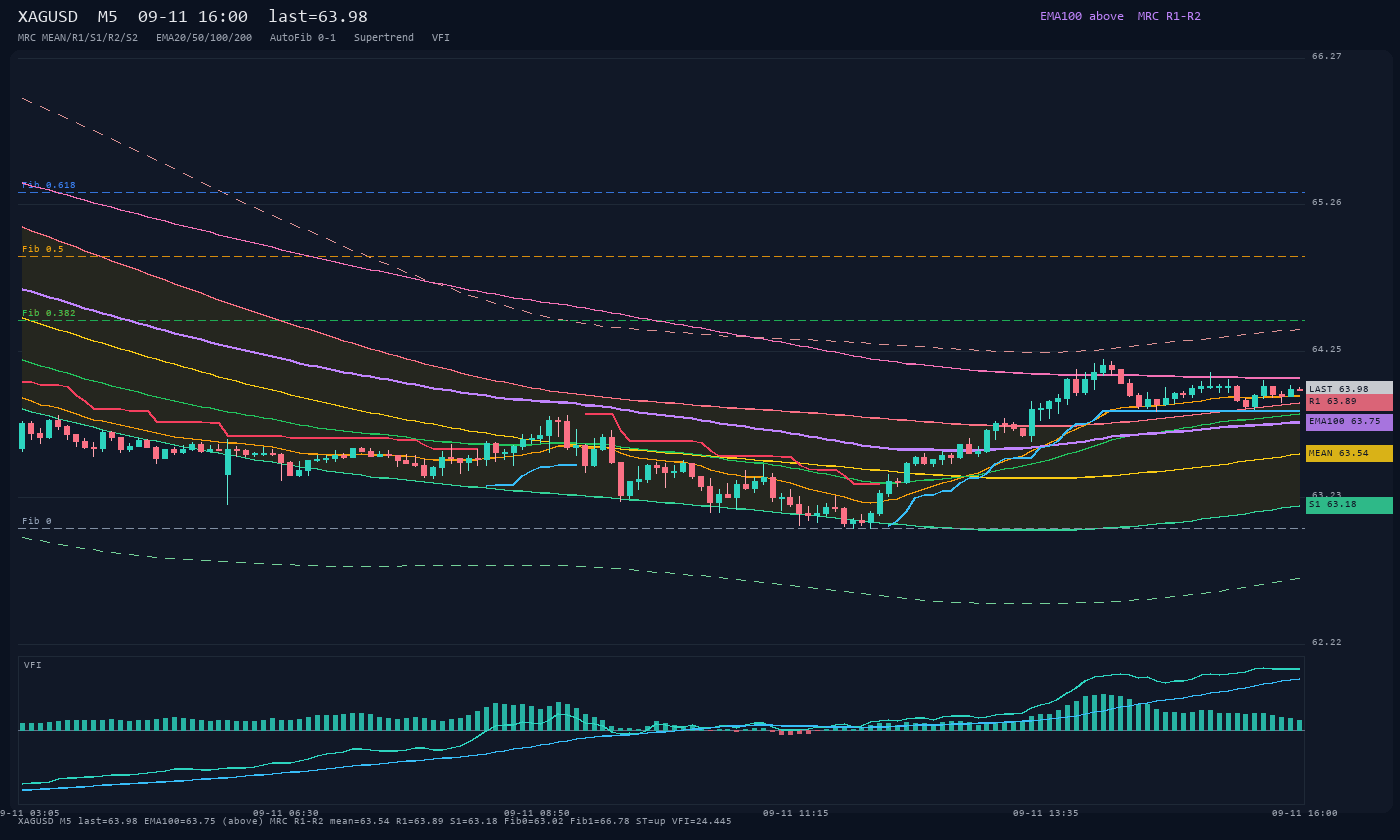Click the S1 63.18 price label

click(1349, 505)
